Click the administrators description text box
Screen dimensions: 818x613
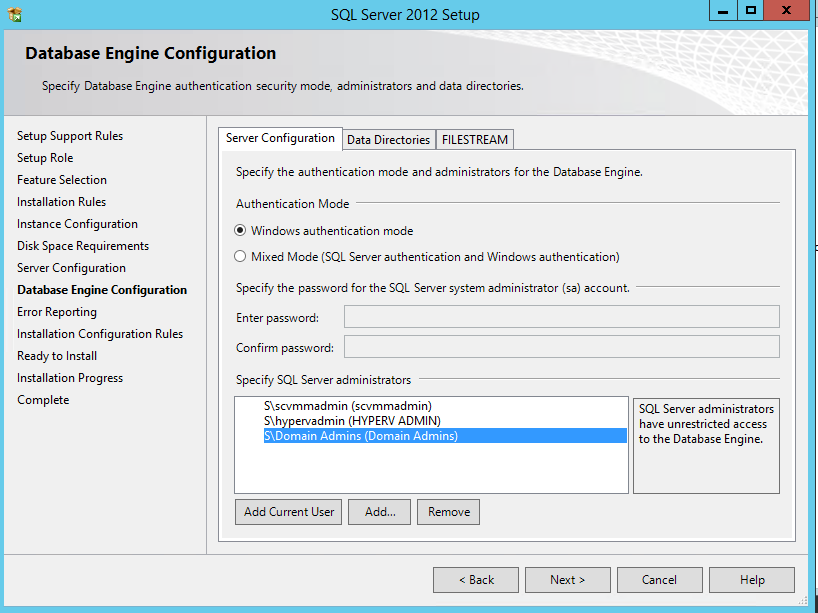pyautogui.click(x=706, y=446)
